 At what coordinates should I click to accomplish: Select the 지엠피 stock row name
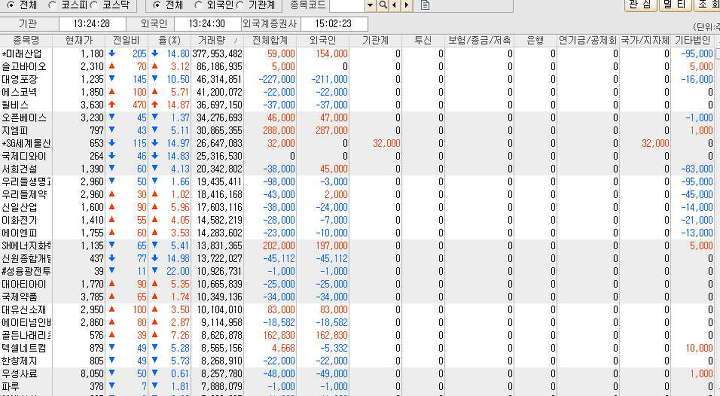pos(15,131)
